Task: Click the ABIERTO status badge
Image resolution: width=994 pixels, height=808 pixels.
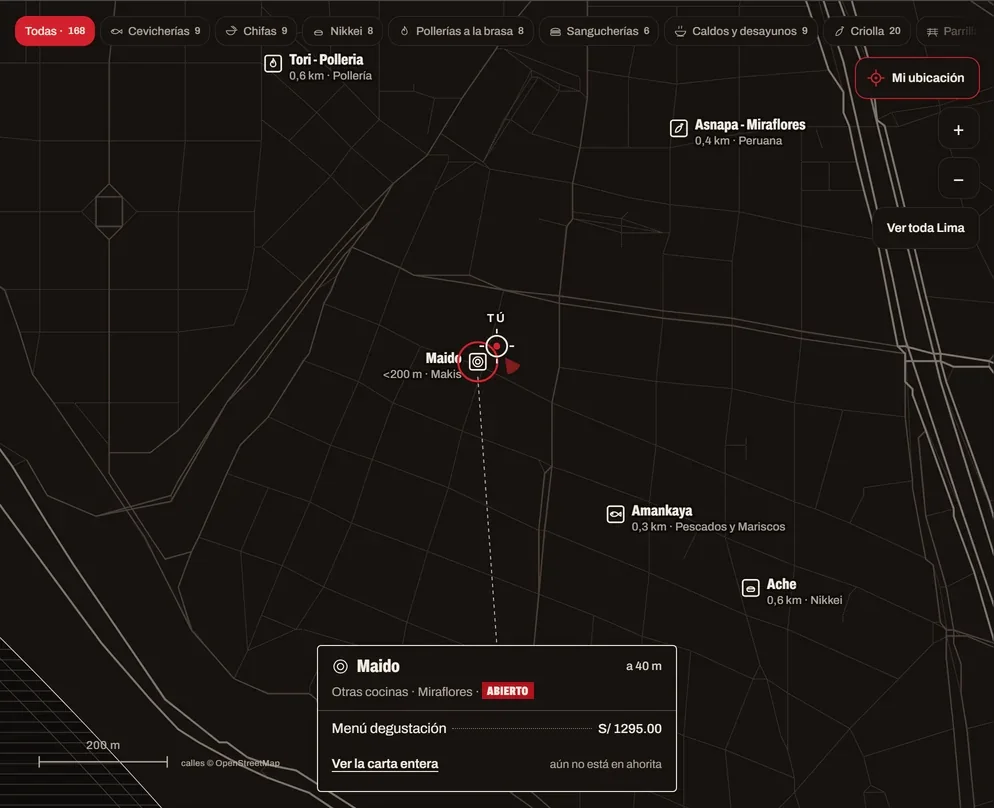Action: click(x=507, y=691)
